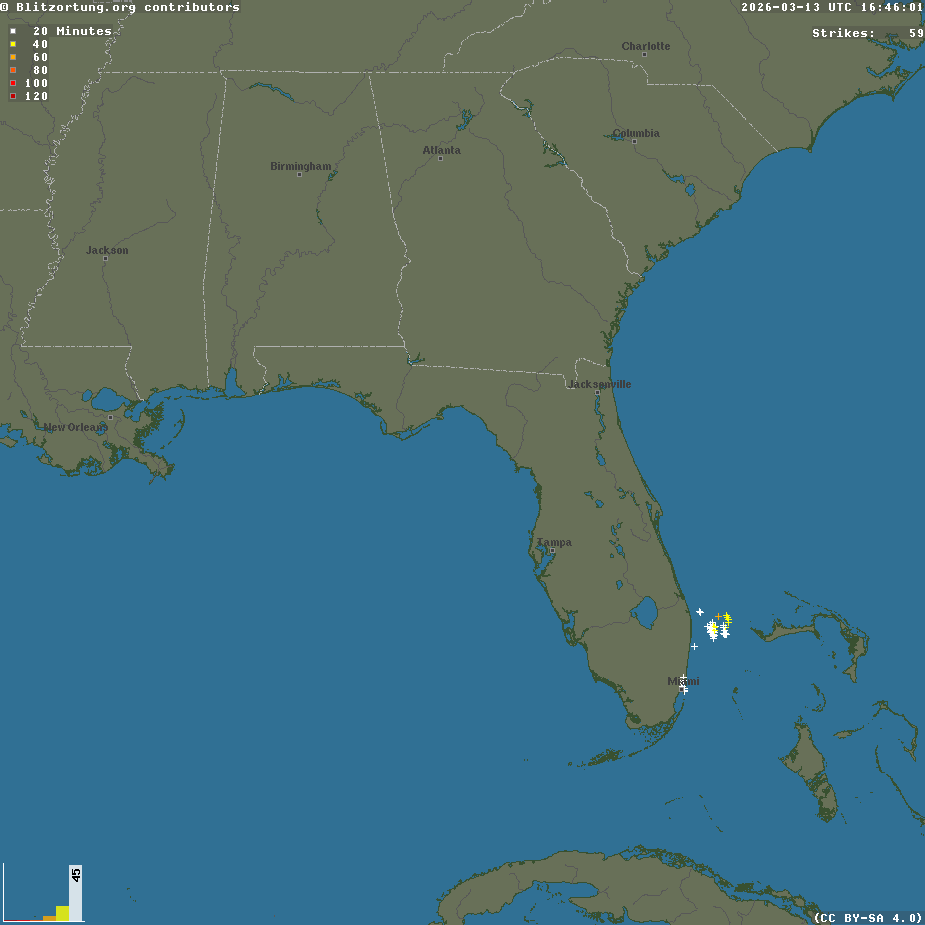
Task: Select the Charlotte city marker
Action: 645,54
